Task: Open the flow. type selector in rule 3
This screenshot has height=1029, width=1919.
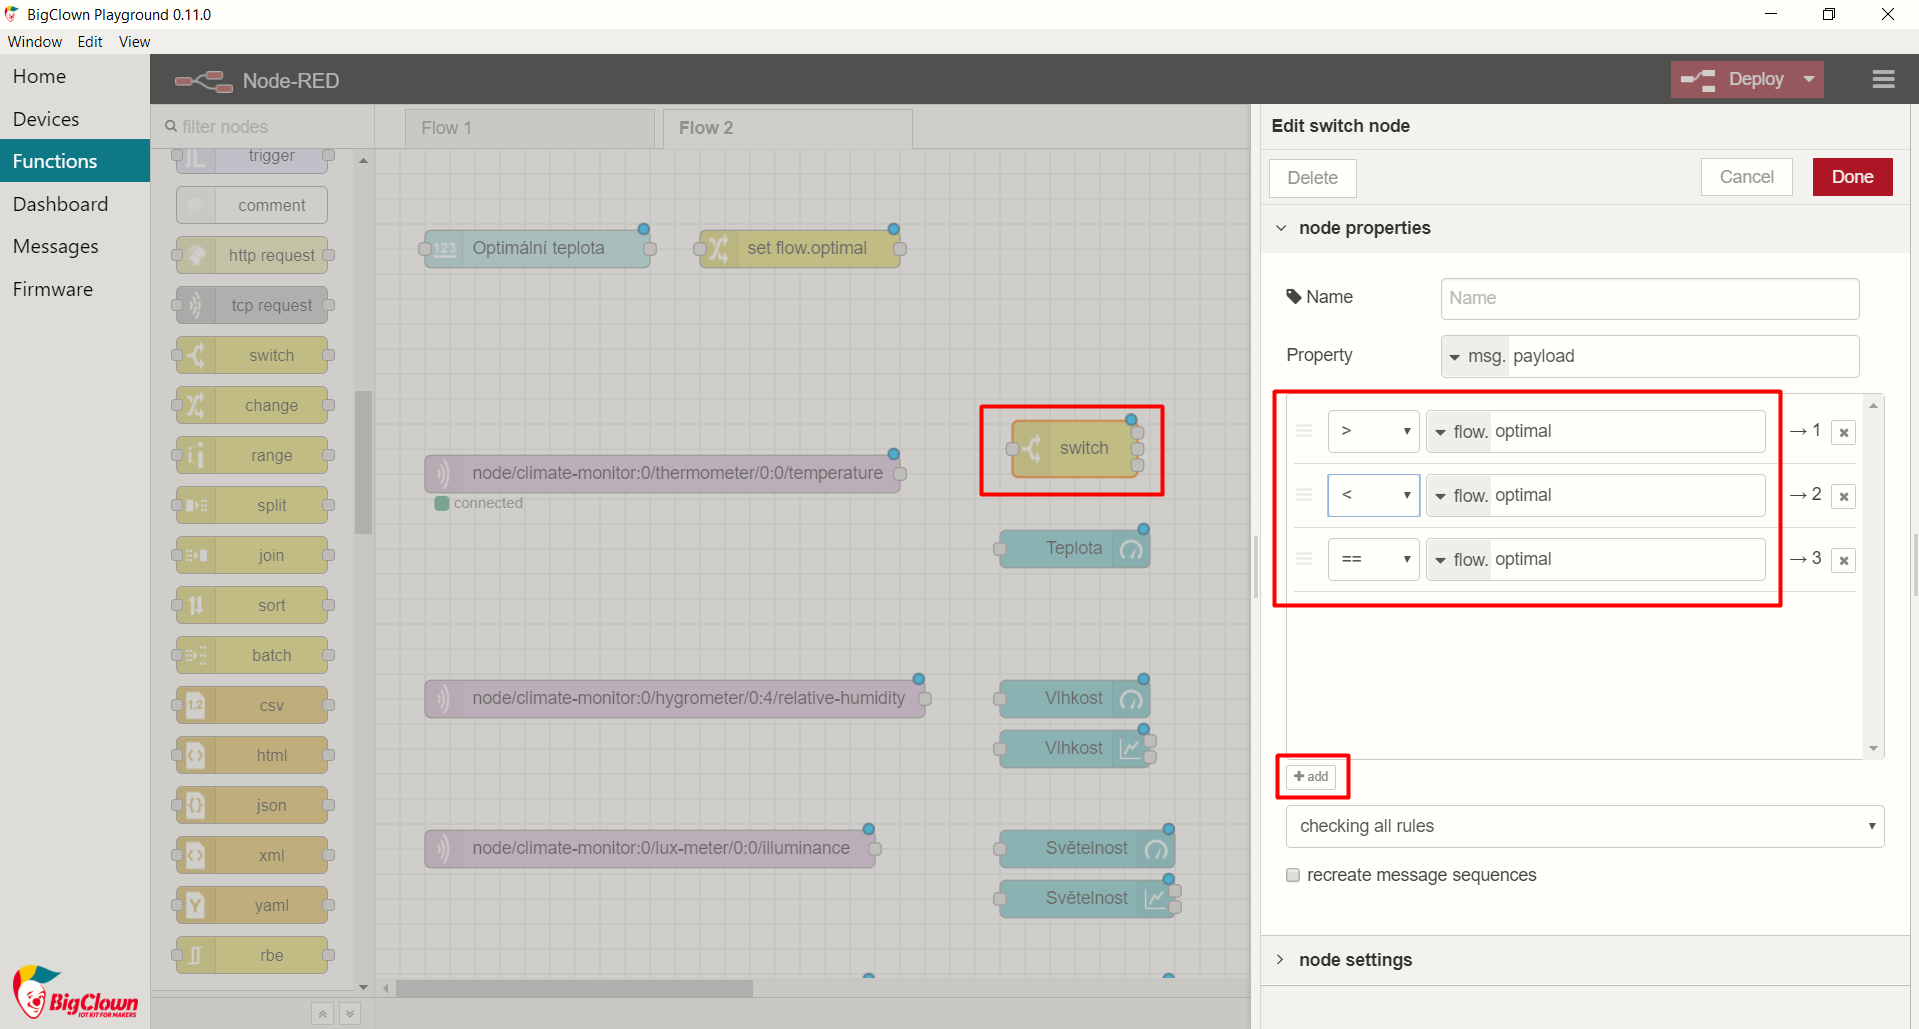Action: [1460, 559]
